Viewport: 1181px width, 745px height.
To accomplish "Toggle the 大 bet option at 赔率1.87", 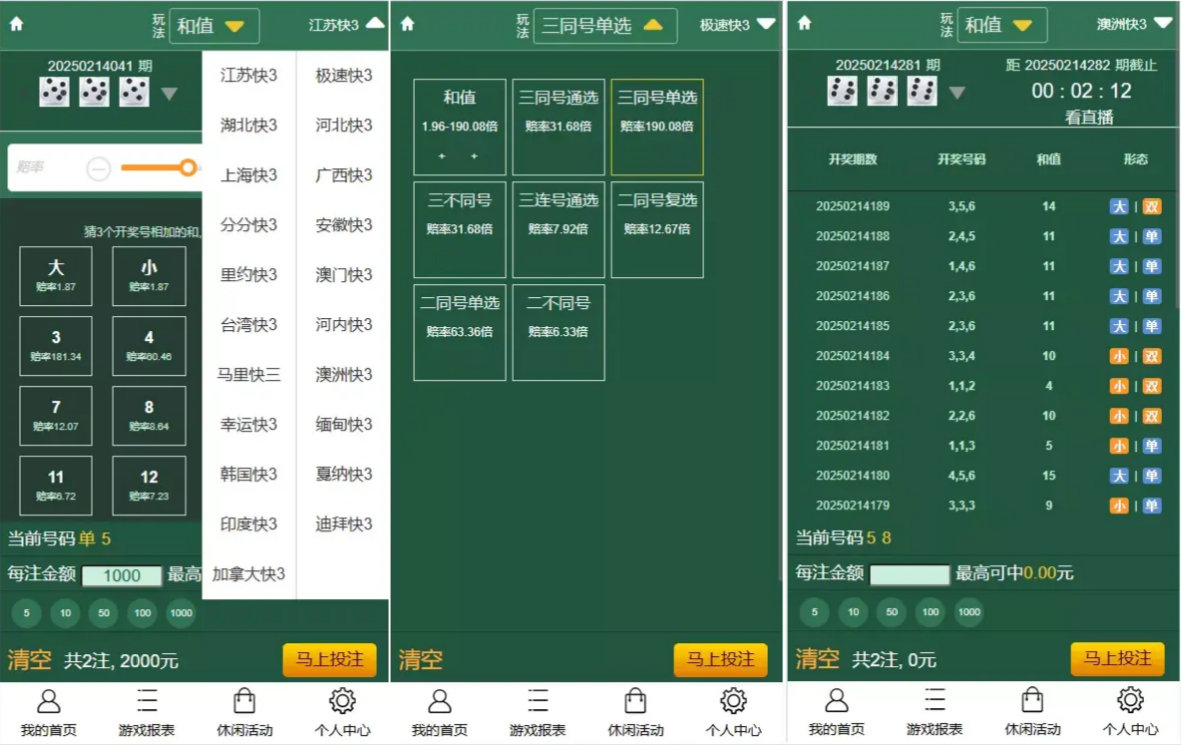I will pyautogui.click(x=56, y=276).
